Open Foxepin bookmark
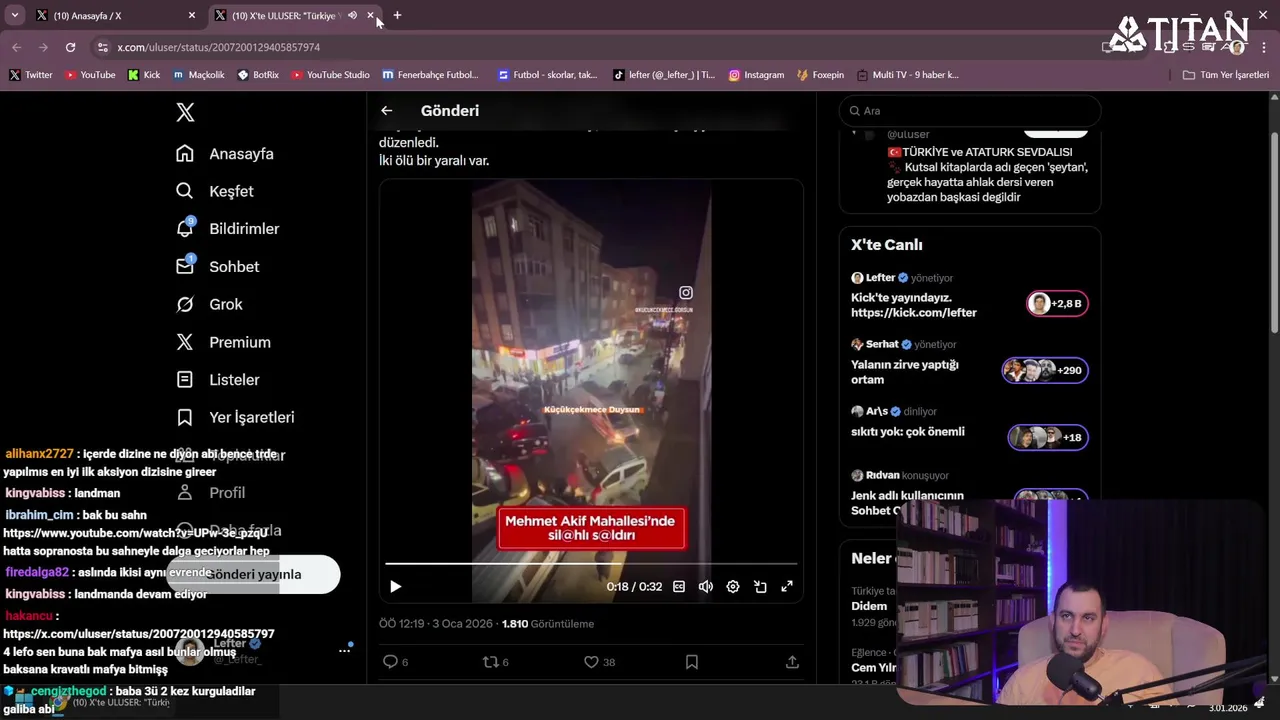The width and height of the screenshot is (1280, 720). point(820,75)
